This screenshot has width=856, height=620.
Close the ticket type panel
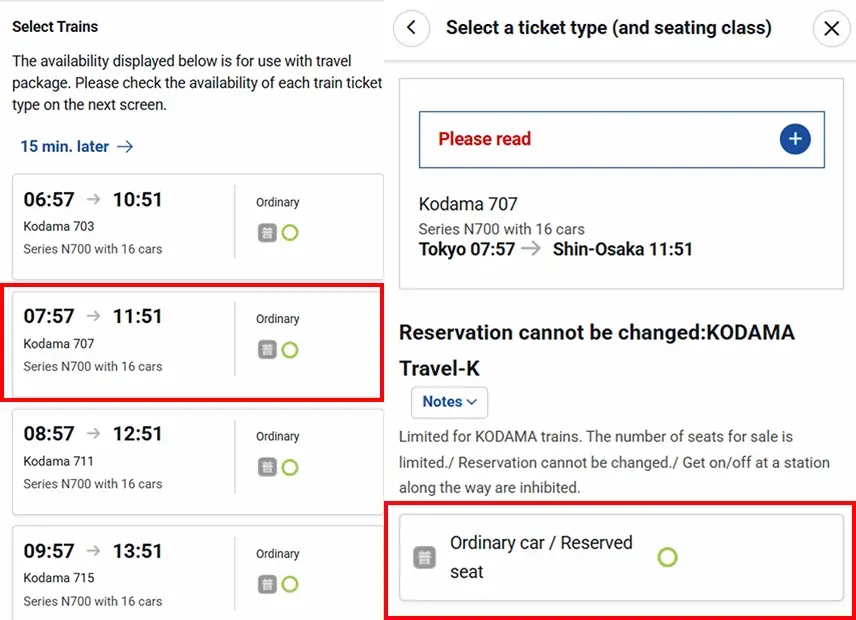click(831, 28)
